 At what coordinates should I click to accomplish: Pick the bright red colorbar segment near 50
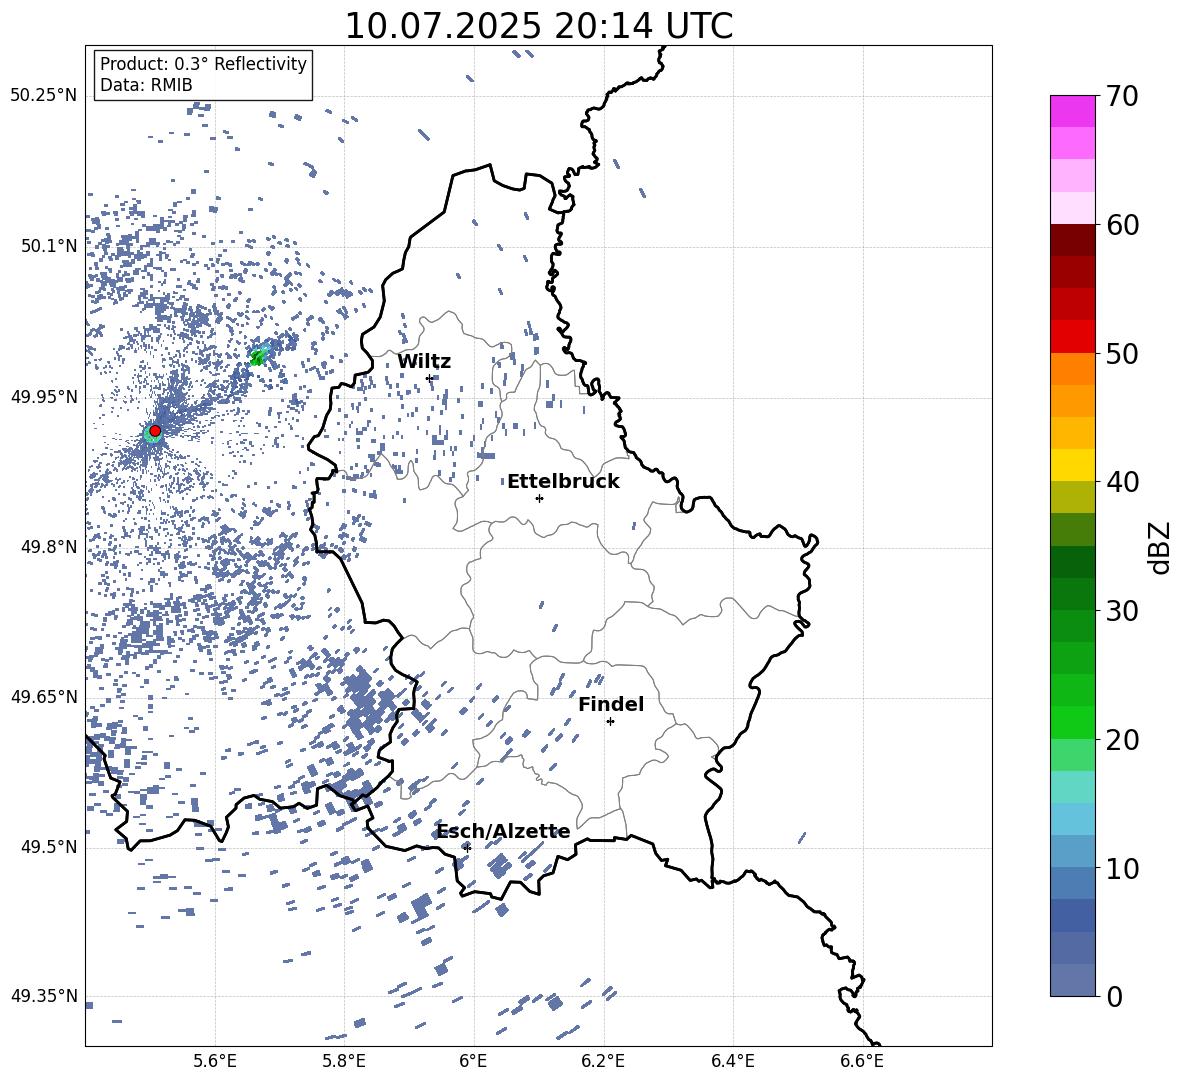[x=1072, y=337]
